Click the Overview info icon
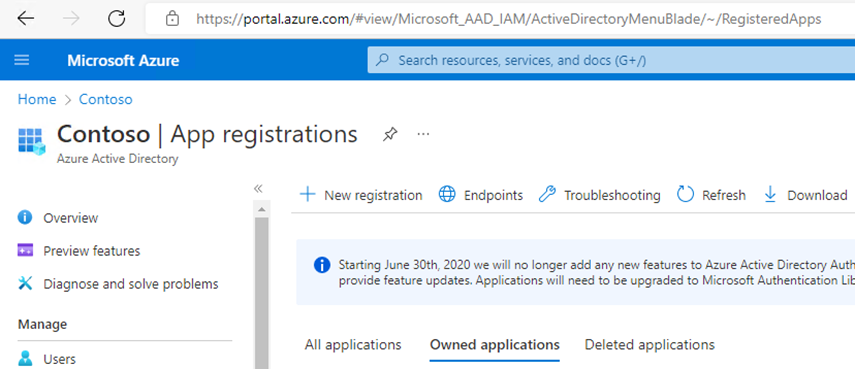Viewport: 855px width, 369px height. point(25,217)
